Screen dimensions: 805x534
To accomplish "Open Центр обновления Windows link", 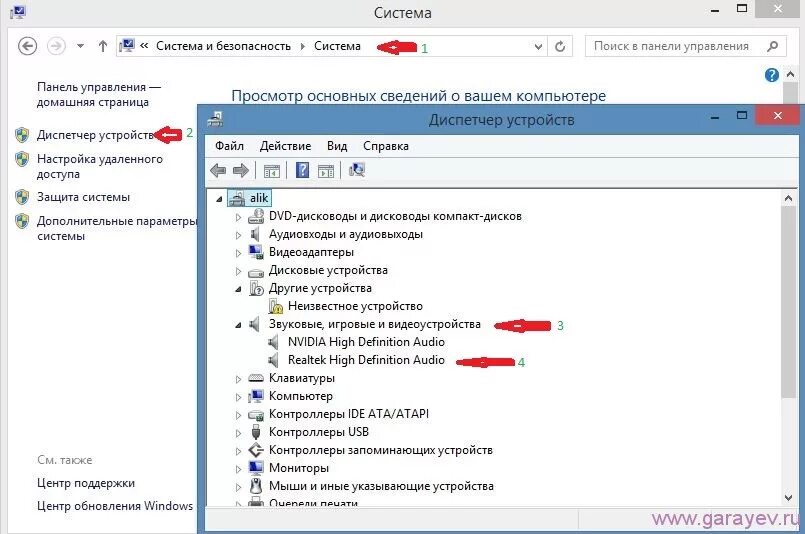I will click(115, 506).
